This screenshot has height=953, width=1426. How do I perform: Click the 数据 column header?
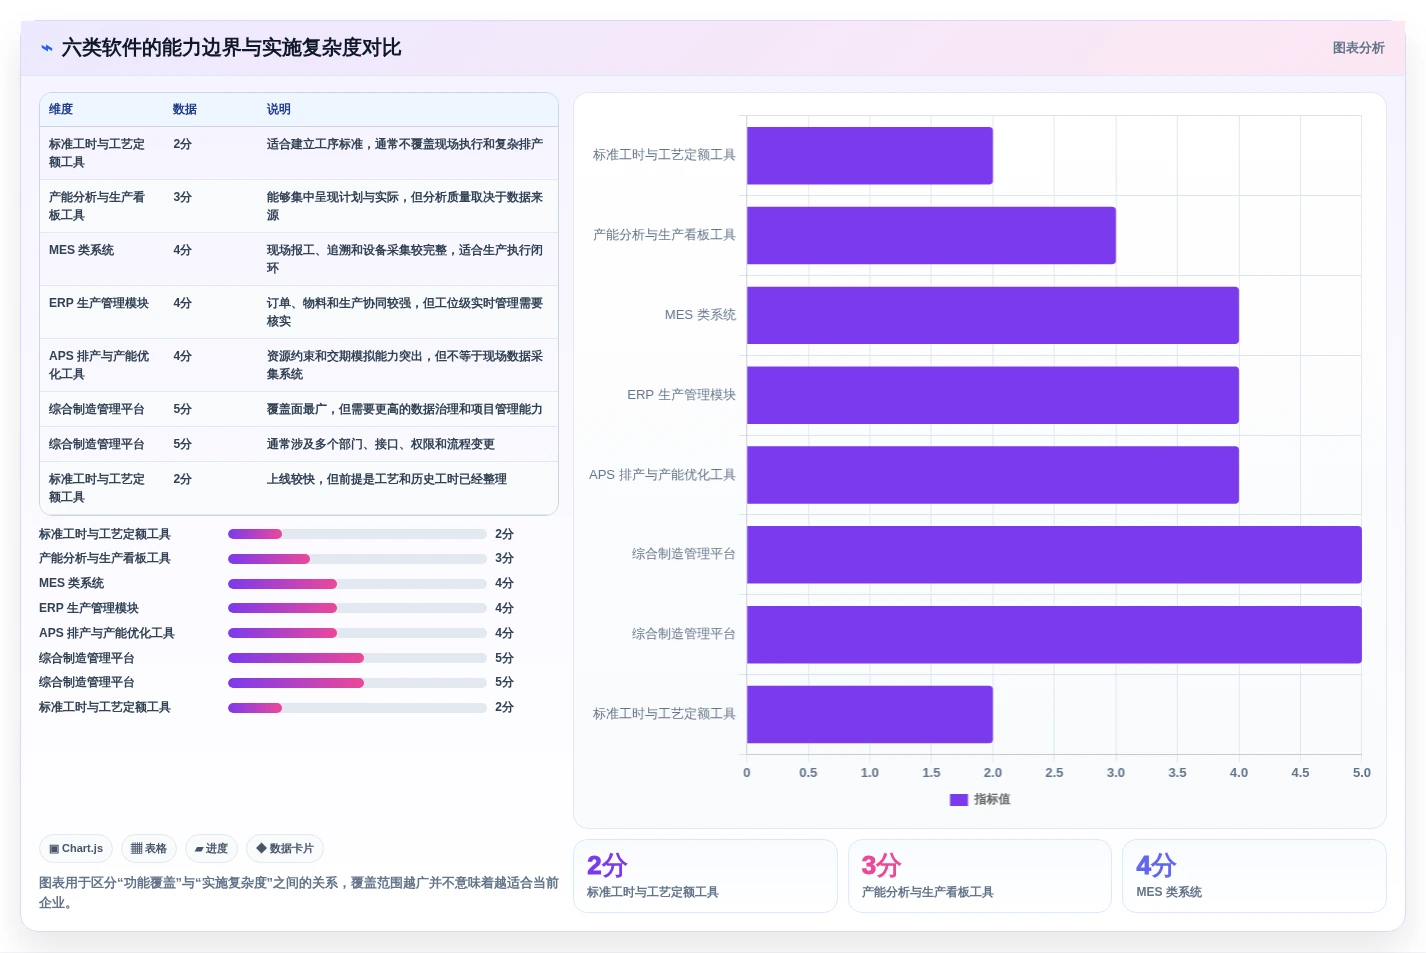185,109
